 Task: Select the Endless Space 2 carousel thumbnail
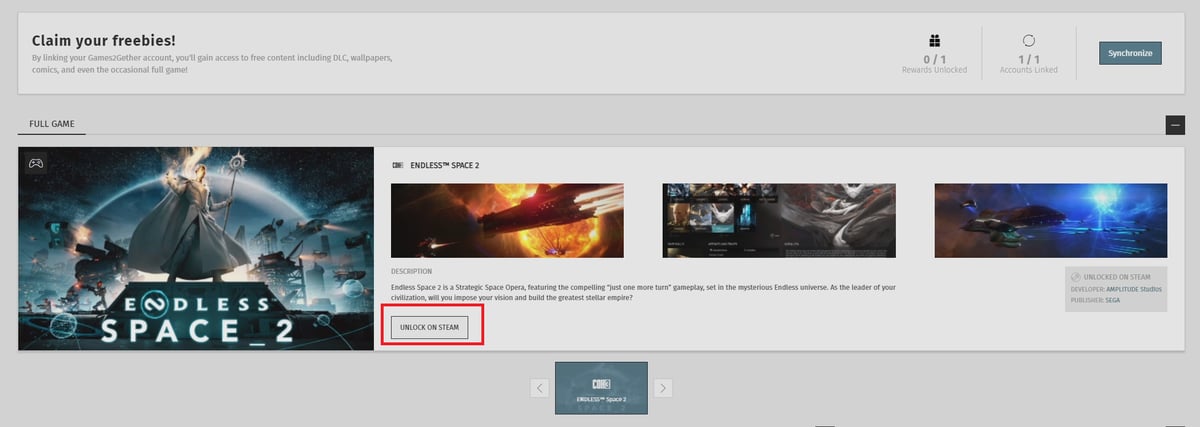click(601, 388)
